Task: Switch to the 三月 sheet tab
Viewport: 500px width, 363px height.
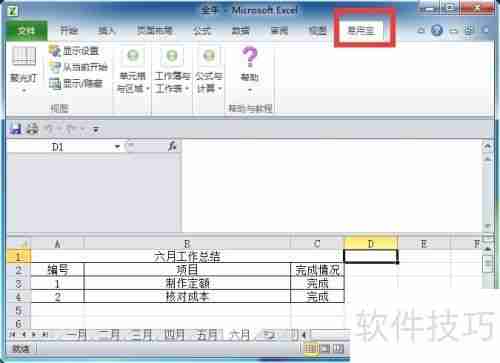Action: tap(142, 334)
